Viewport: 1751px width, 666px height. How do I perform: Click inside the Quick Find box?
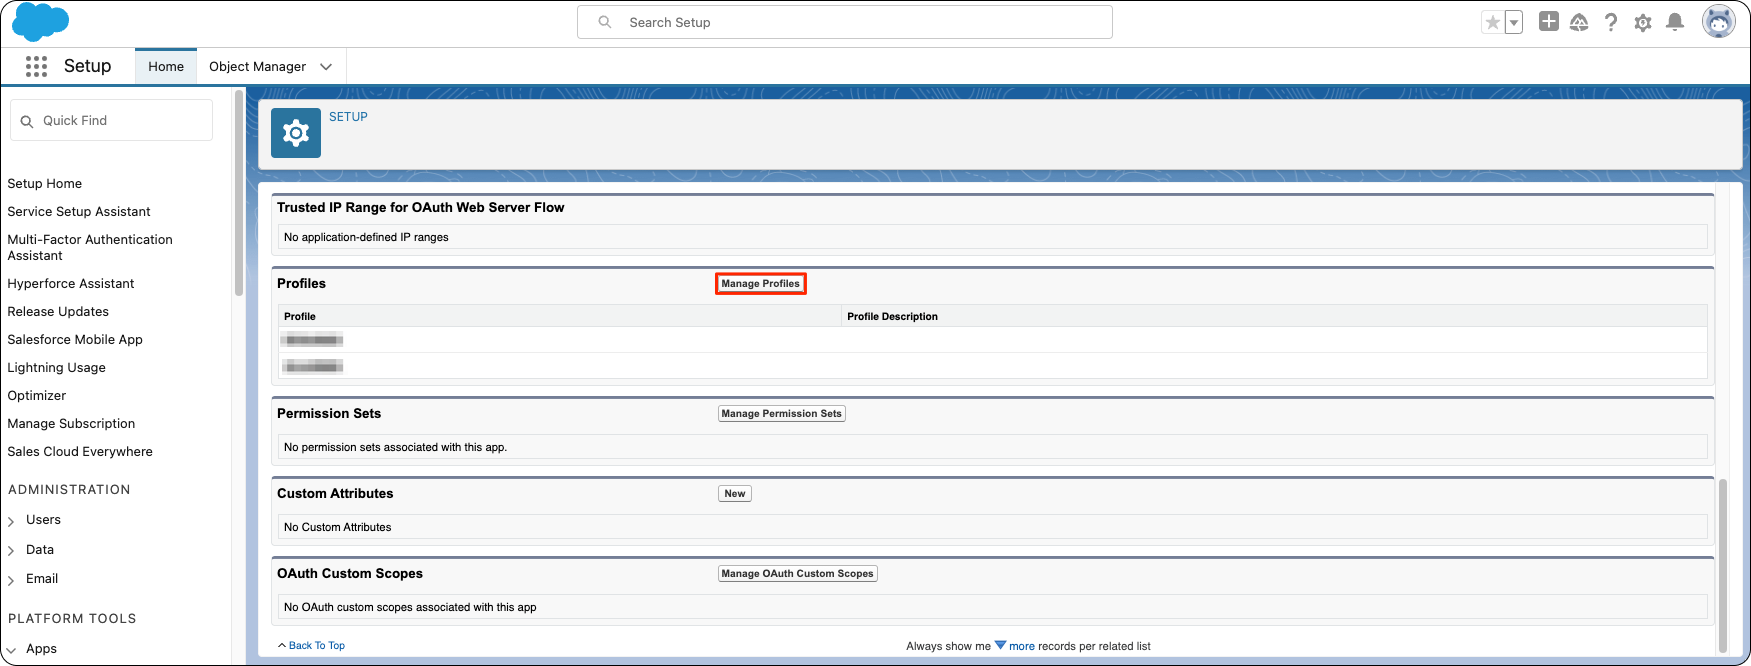[x=111, y=120]
